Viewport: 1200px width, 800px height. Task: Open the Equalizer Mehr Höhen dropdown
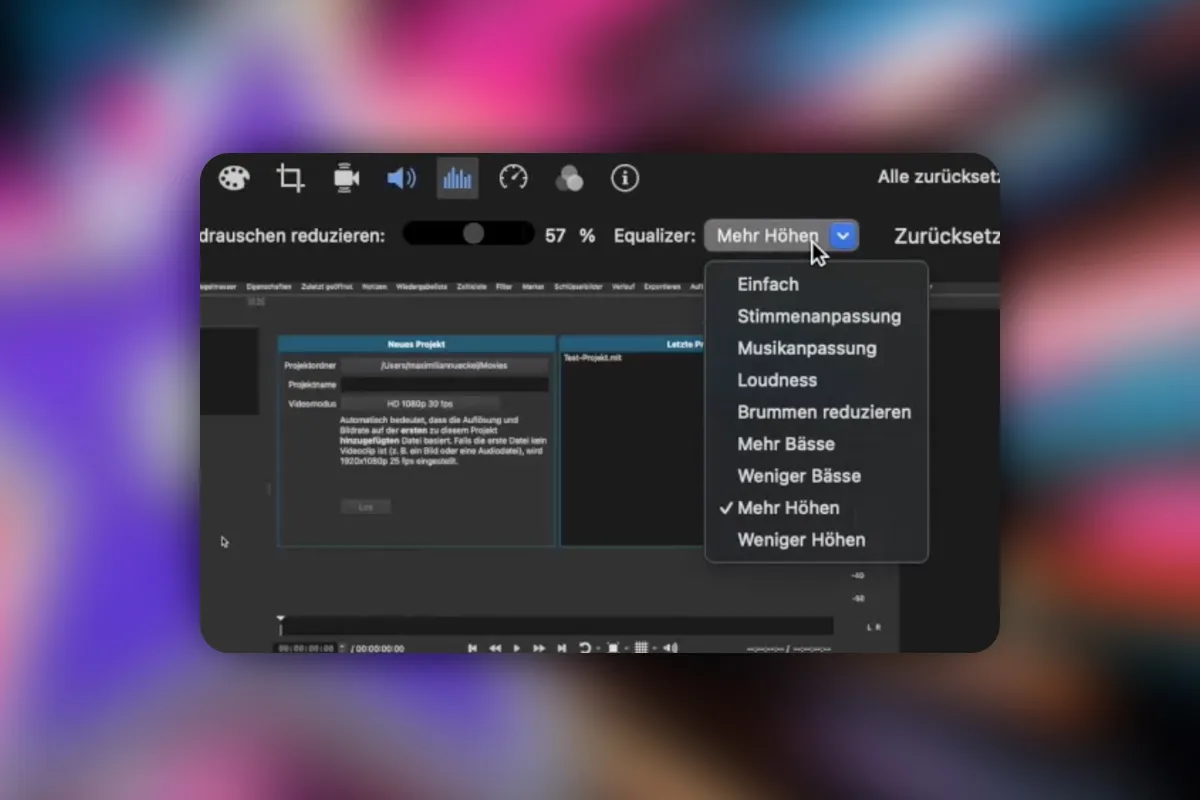coord(781,236)
